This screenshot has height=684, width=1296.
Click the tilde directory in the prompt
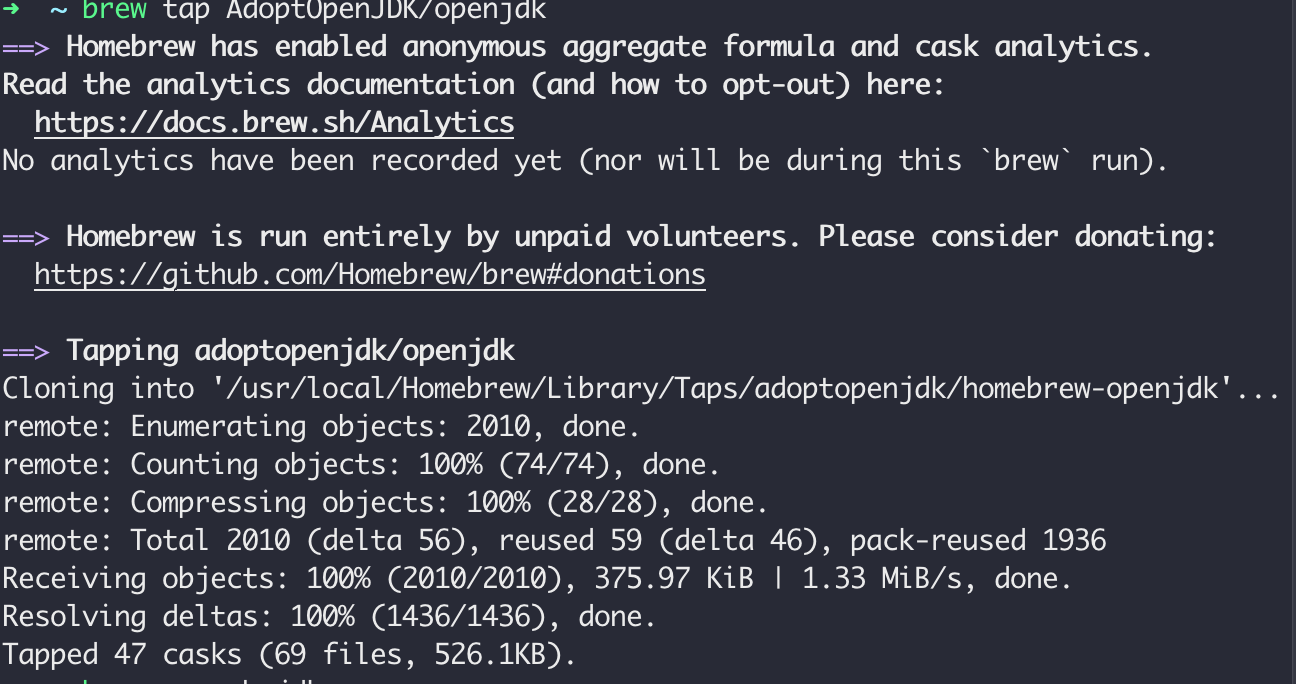(x=59, y=9)
